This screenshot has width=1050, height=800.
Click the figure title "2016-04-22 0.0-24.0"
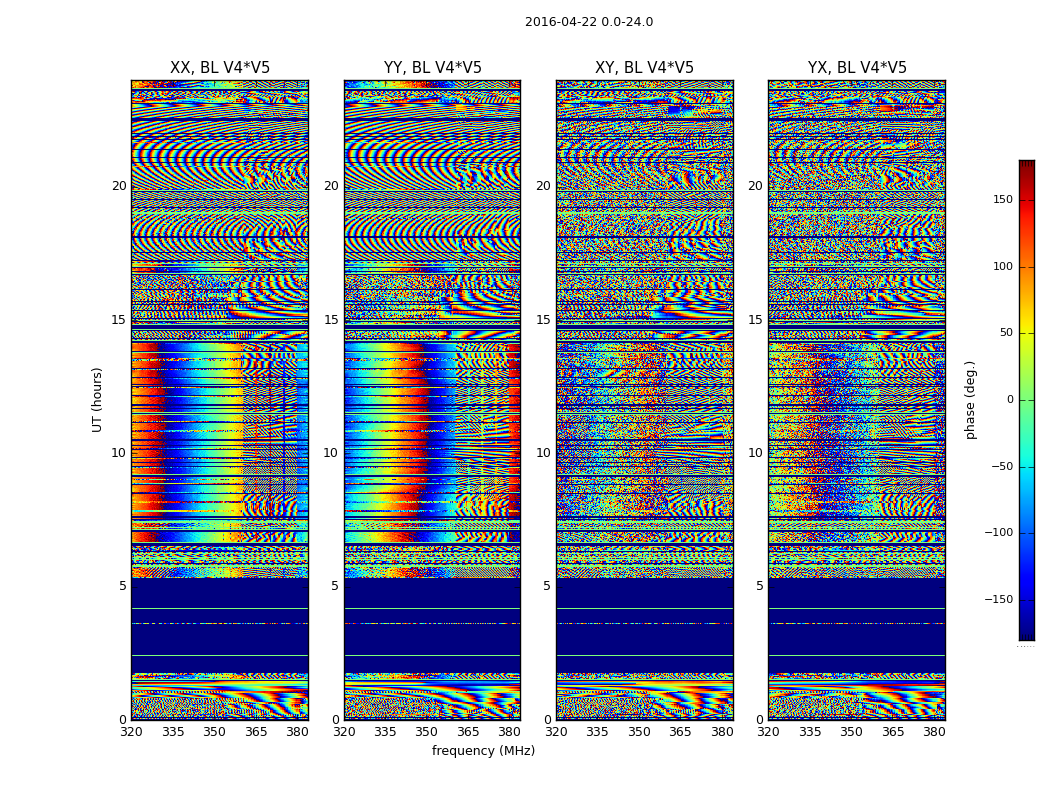coord(589,22)
